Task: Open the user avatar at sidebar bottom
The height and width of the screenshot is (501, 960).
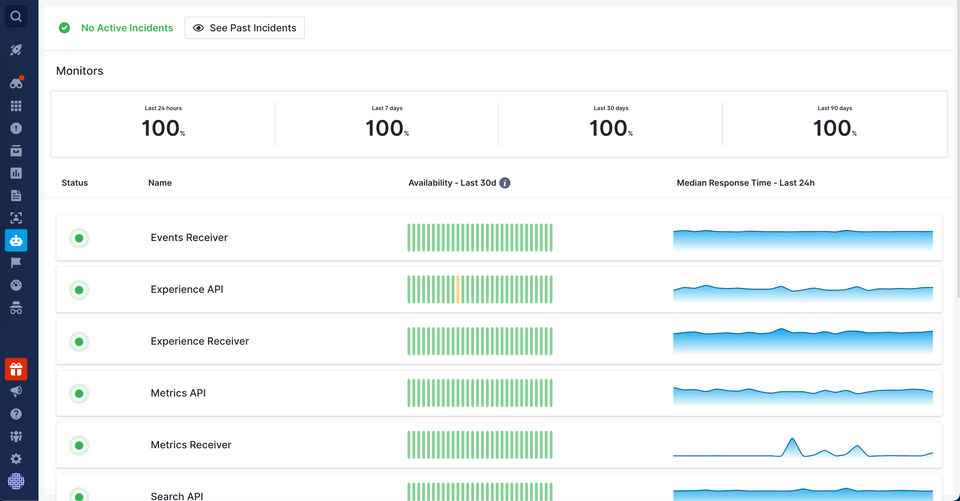Action: [x=16, y=482]
